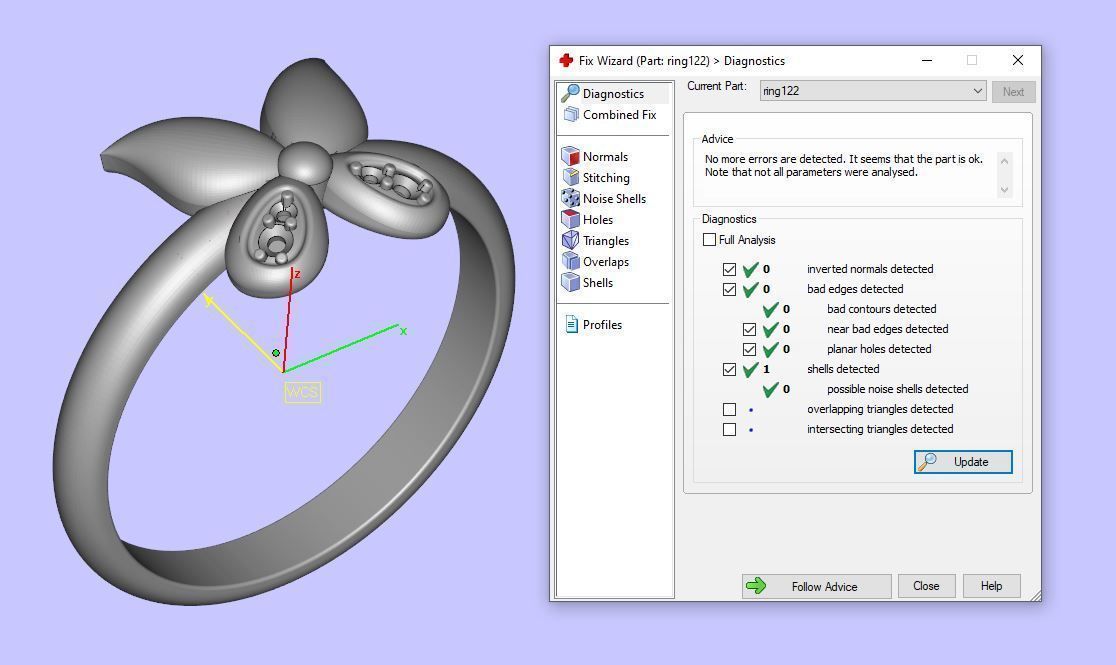Click the Follow Advice button

click(x=816, y=586)
